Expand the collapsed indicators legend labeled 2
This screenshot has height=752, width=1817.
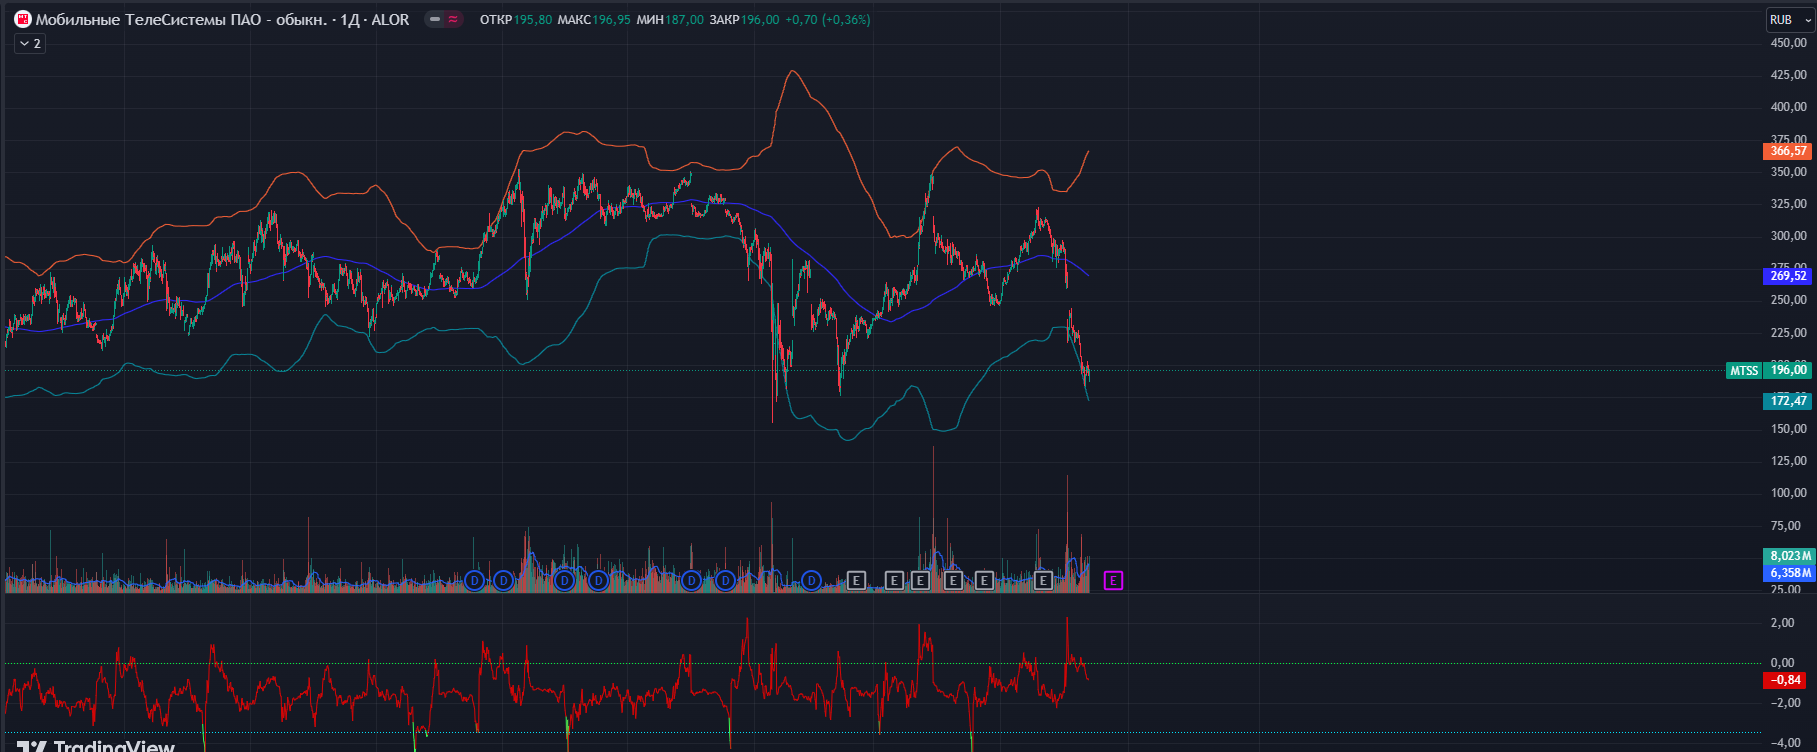(x=30, y=44)
